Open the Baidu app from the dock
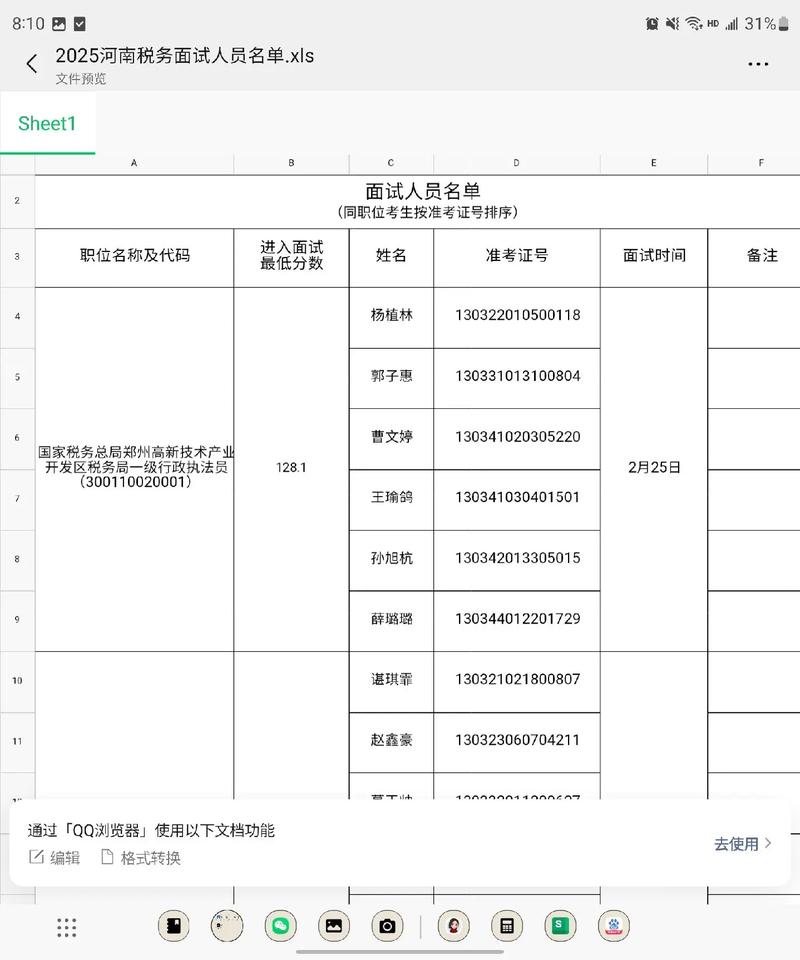The image size is (800, 960). 614,926
